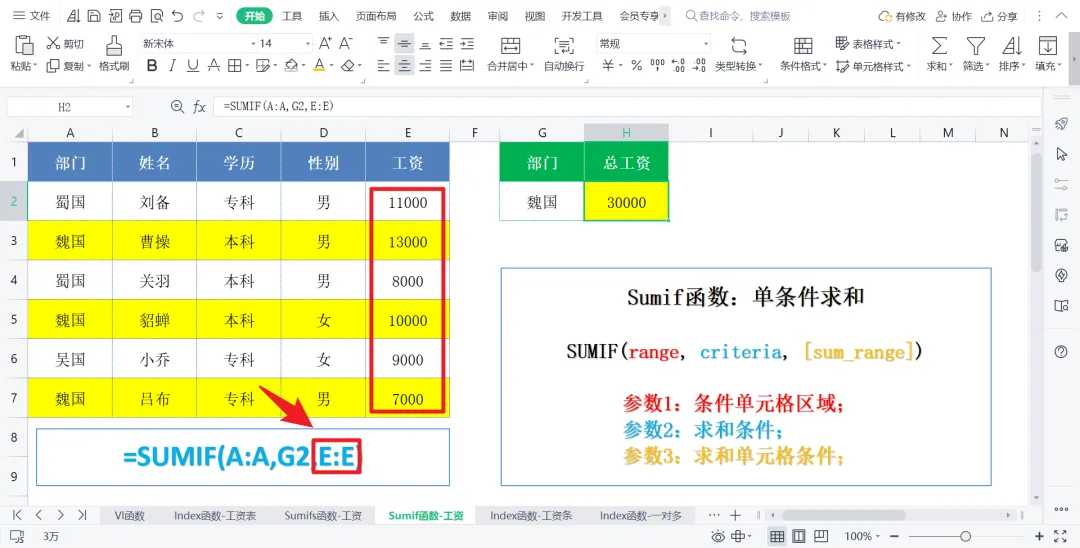This screenshot has width=1080, height=548.
Task: Click the magnifier icon beside the formula bar
Action: [x=177, y=107]
